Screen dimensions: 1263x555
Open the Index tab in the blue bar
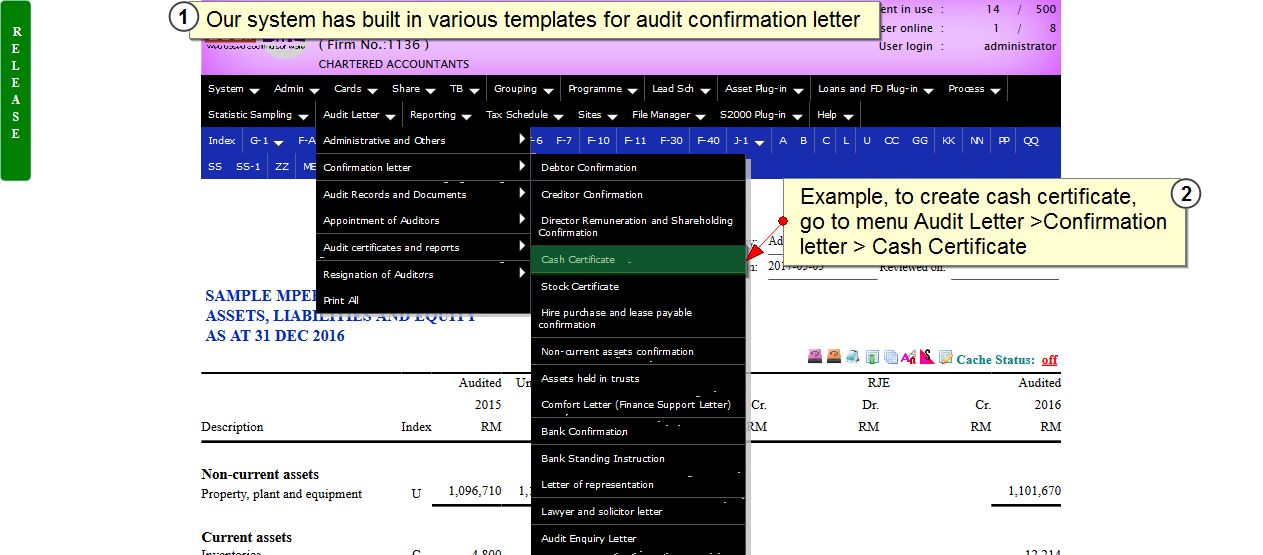[x=221, y=141]
